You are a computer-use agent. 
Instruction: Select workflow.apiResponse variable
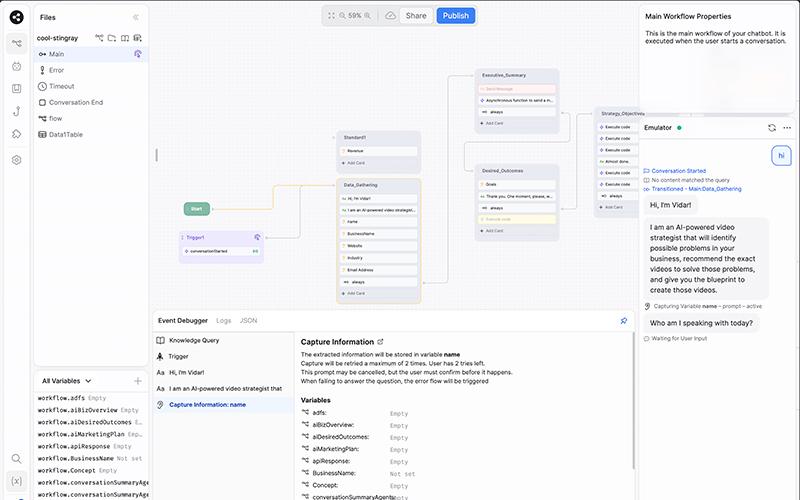coord(84,446)
